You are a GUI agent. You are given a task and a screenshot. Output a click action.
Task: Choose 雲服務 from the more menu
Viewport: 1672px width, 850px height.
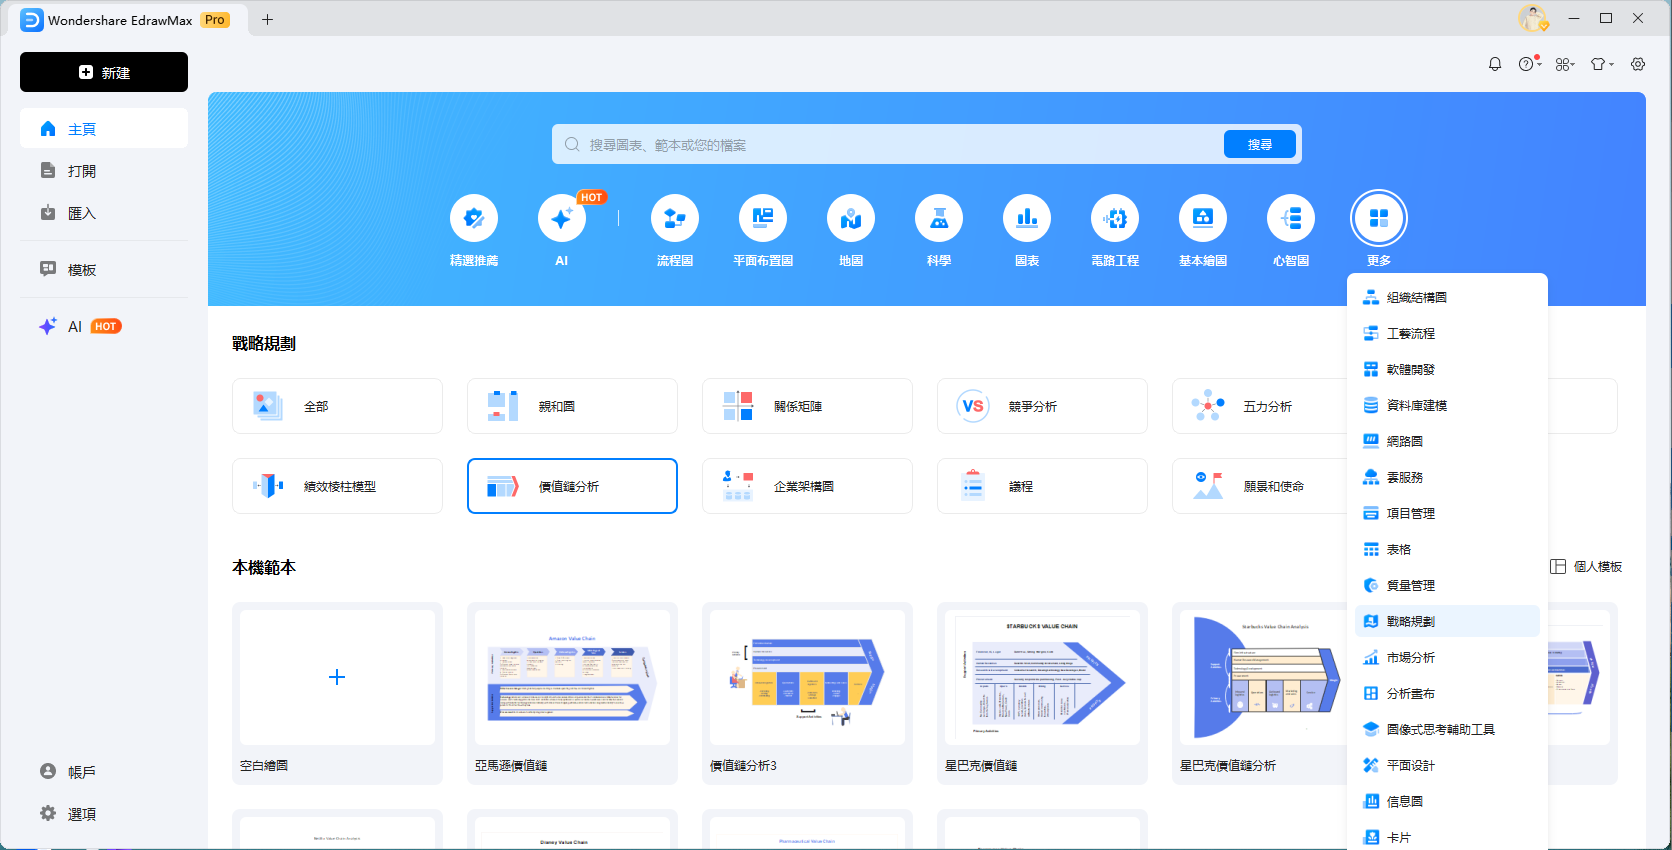1447,477
